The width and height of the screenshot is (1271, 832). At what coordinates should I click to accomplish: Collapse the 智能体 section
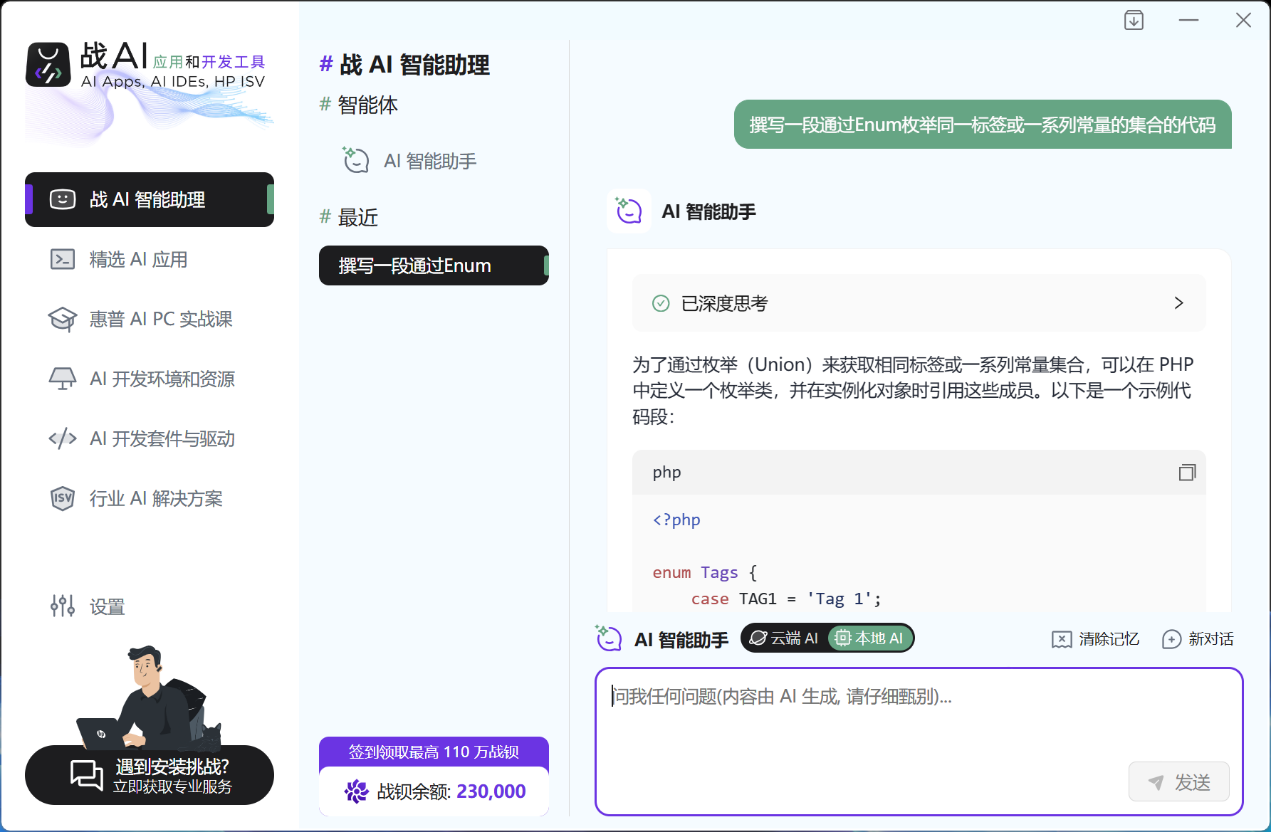pyautogui.click(x=358, y=103)
